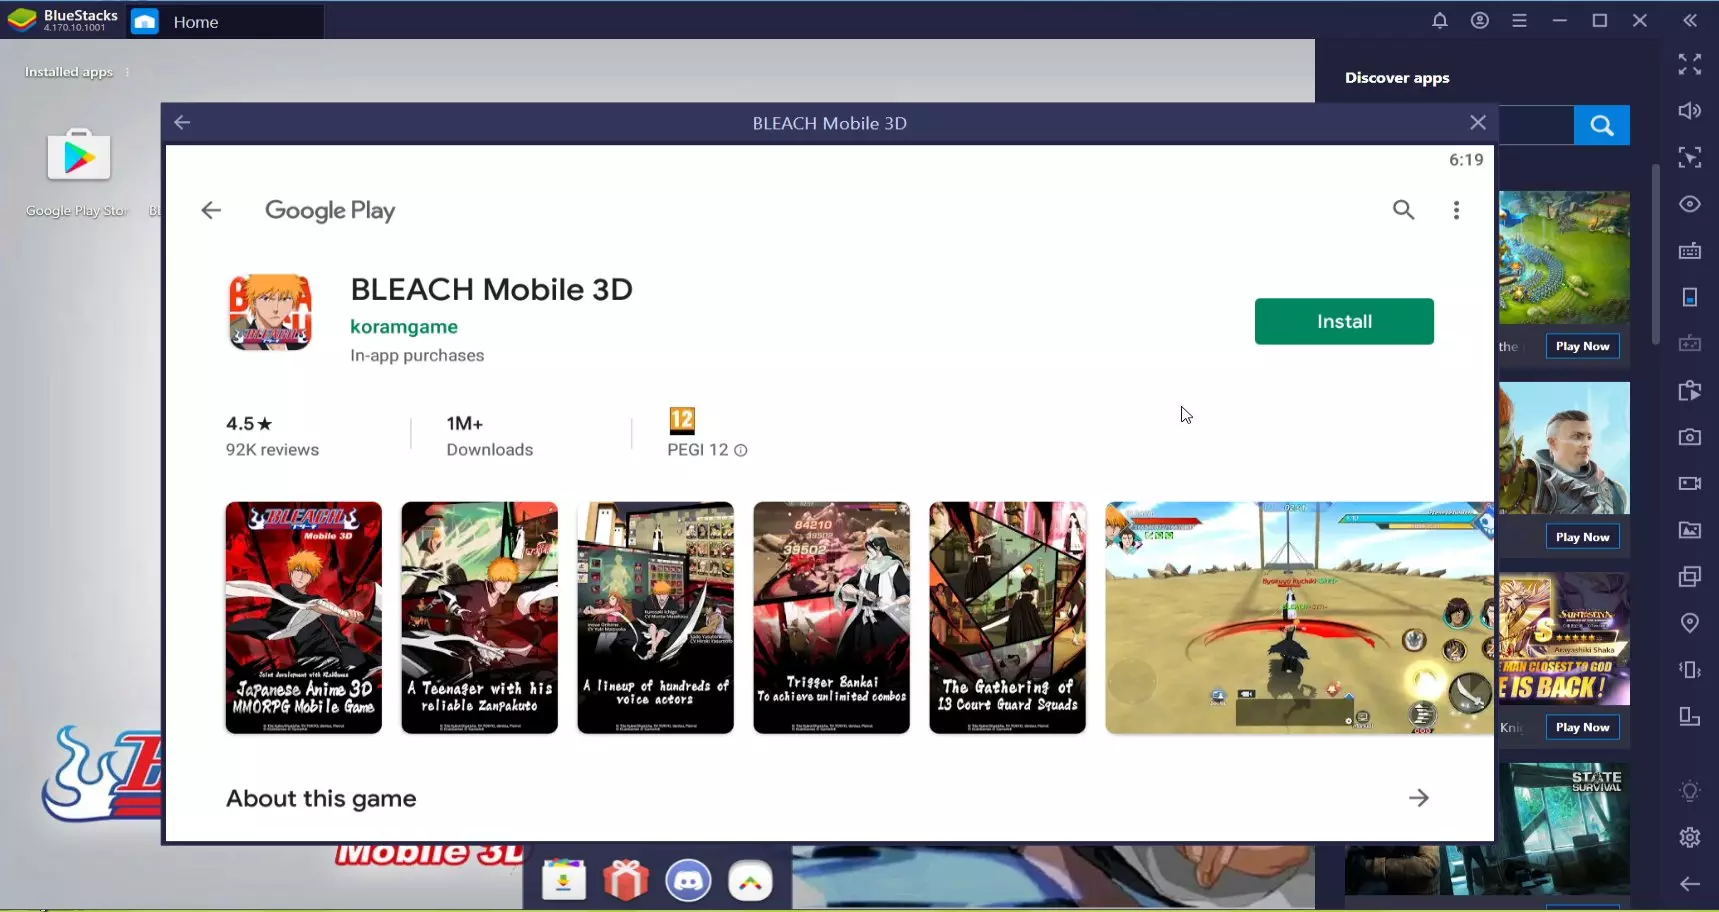Click the volume speaker icon
The height and width of the screenshot is (912, 1719).
(1689, 111)
